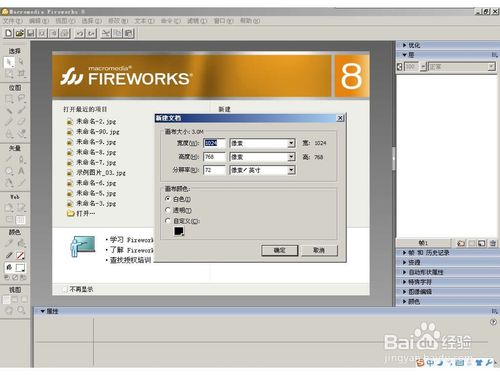Click the Open folder toolbar icon

[20, 33]
